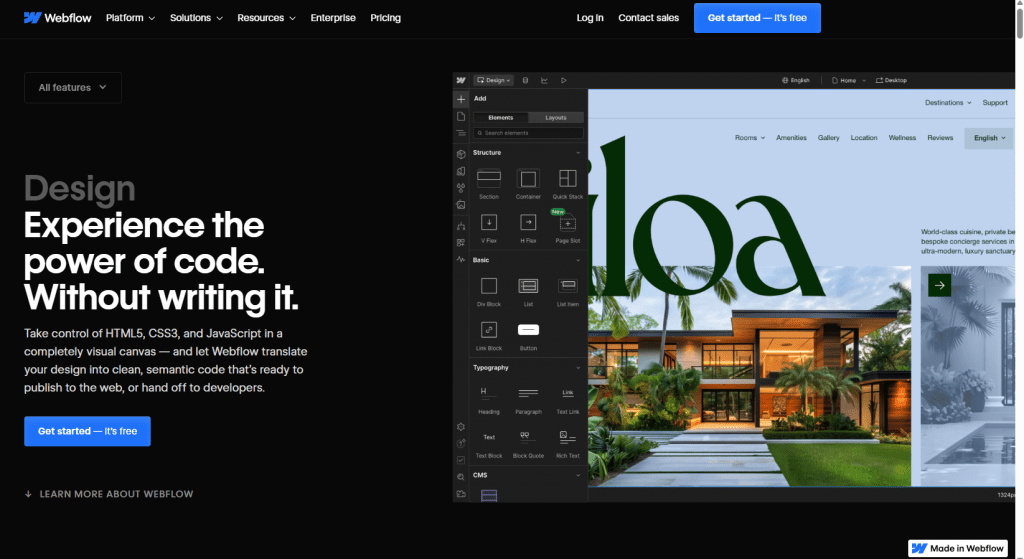1024x559 pixels.
Task: Open the Pricing page
Action: [385, 18]
